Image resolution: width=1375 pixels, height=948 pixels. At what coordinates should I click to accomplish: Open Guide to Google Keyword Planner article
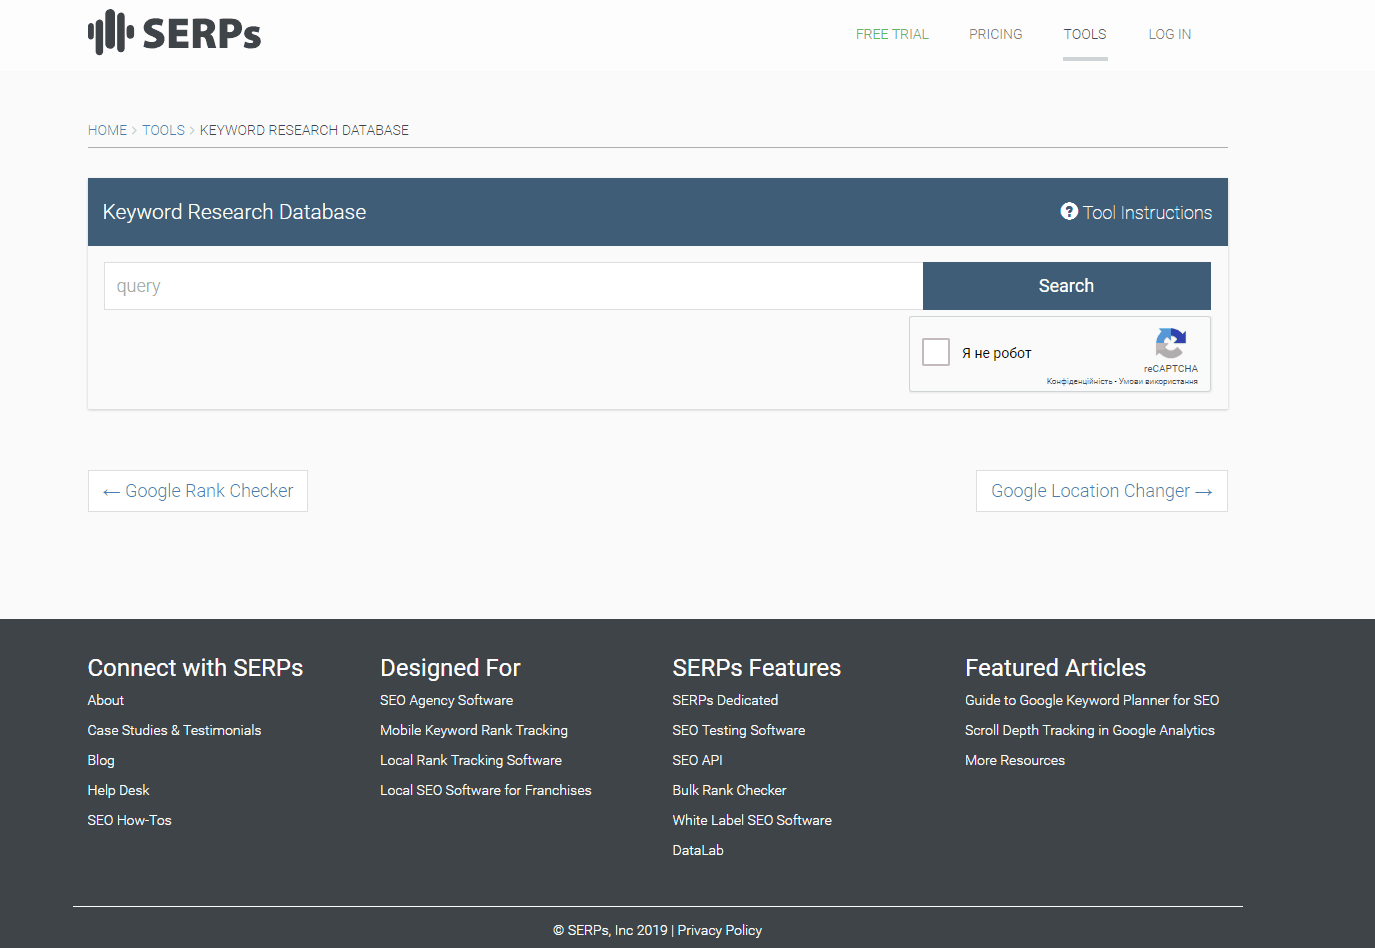[1092, 700]
